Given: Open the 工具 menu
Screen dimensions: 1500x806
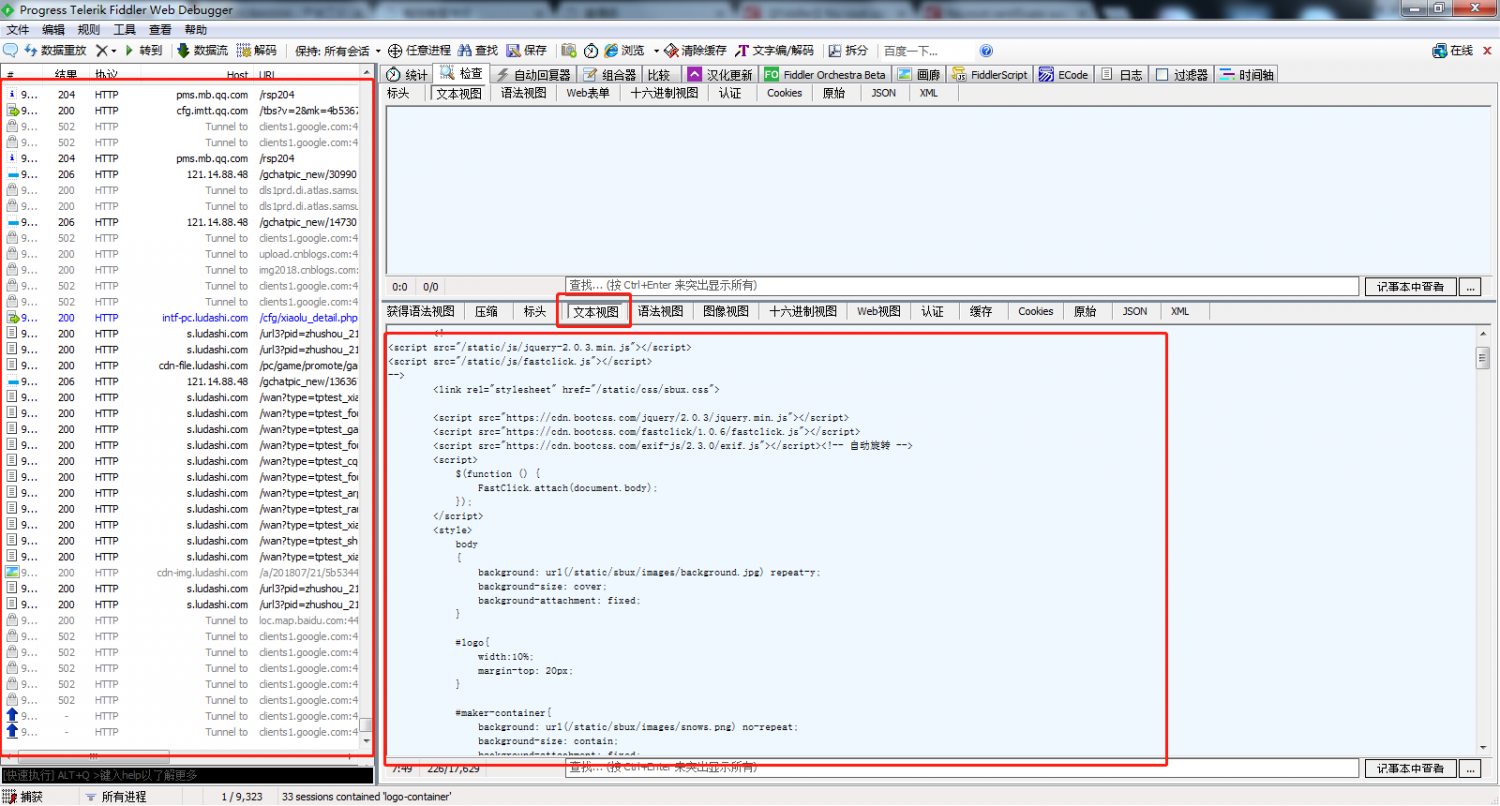Looking at the screenshot, I should pos(124,30).
